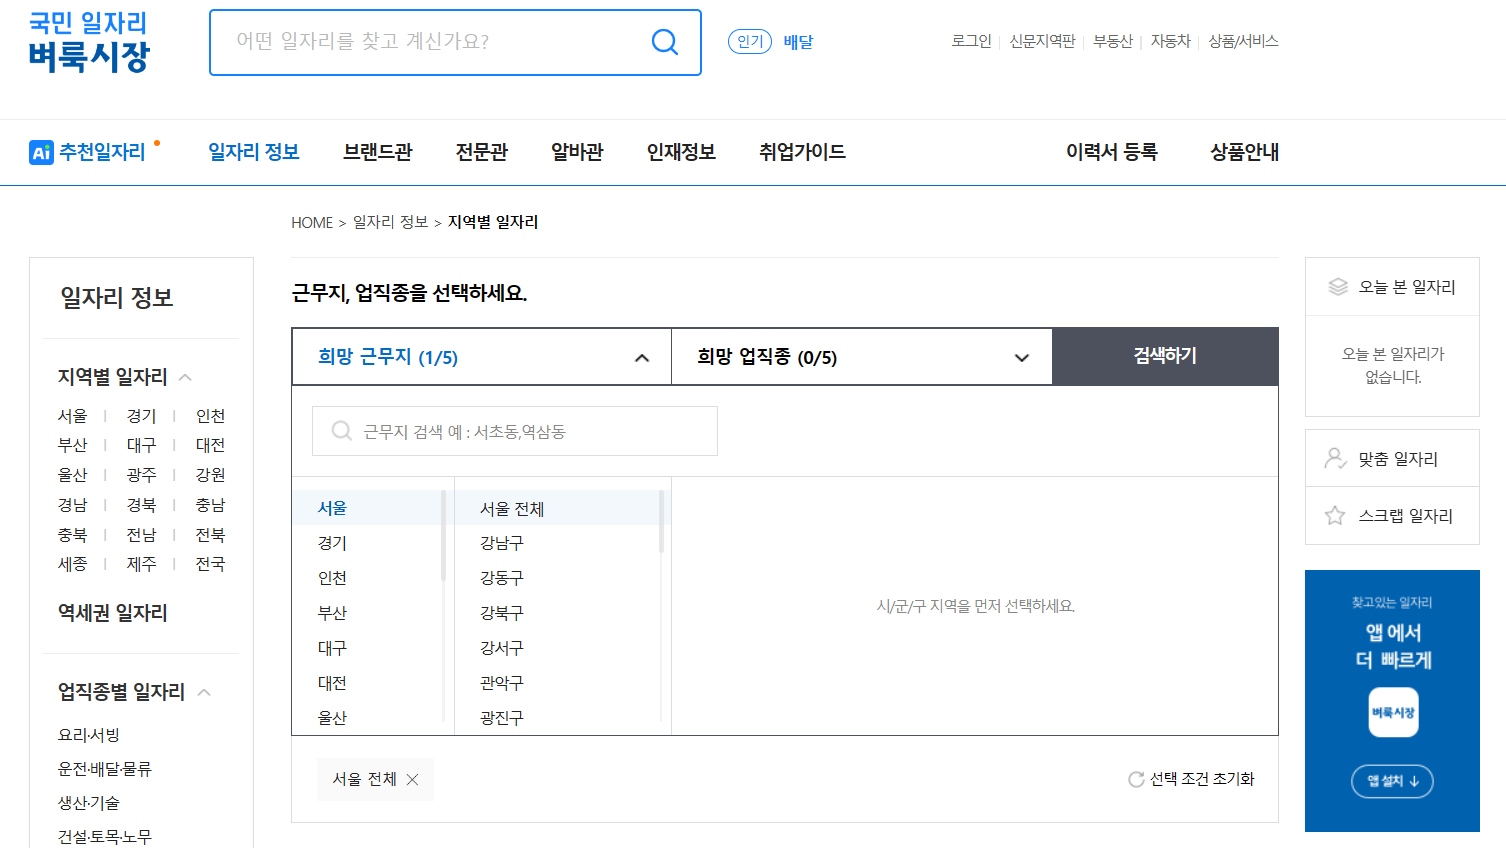The width and height of the screenshot is (1506, 848).
Task: Collapse the 희망 근무지 panel
Action: point(642,356)
